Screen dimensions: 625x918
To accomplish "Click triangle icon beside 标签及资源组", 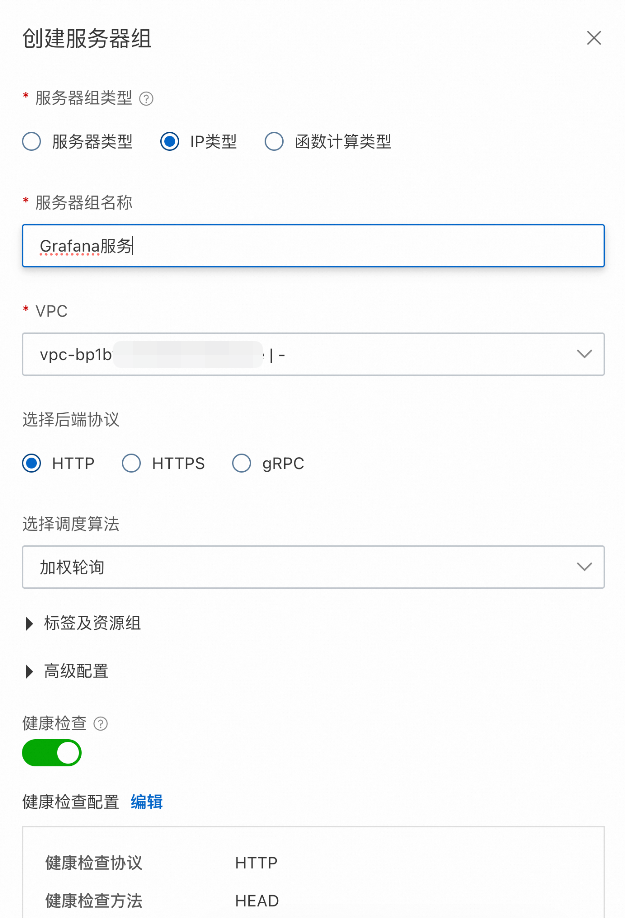I will click(29, 624).
